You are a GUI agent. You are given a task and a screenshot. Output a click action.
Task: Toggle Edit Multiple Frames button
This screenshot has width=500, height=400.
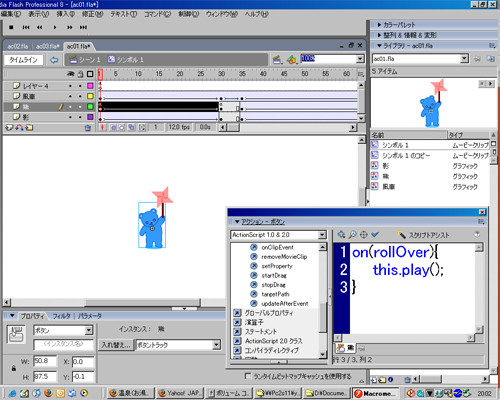[131, 127]
